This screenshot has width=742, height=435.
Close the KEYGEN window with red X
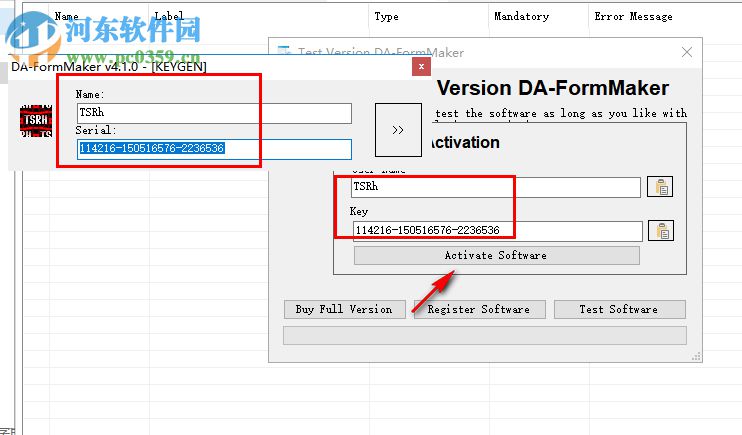click(x=421, y=67)
